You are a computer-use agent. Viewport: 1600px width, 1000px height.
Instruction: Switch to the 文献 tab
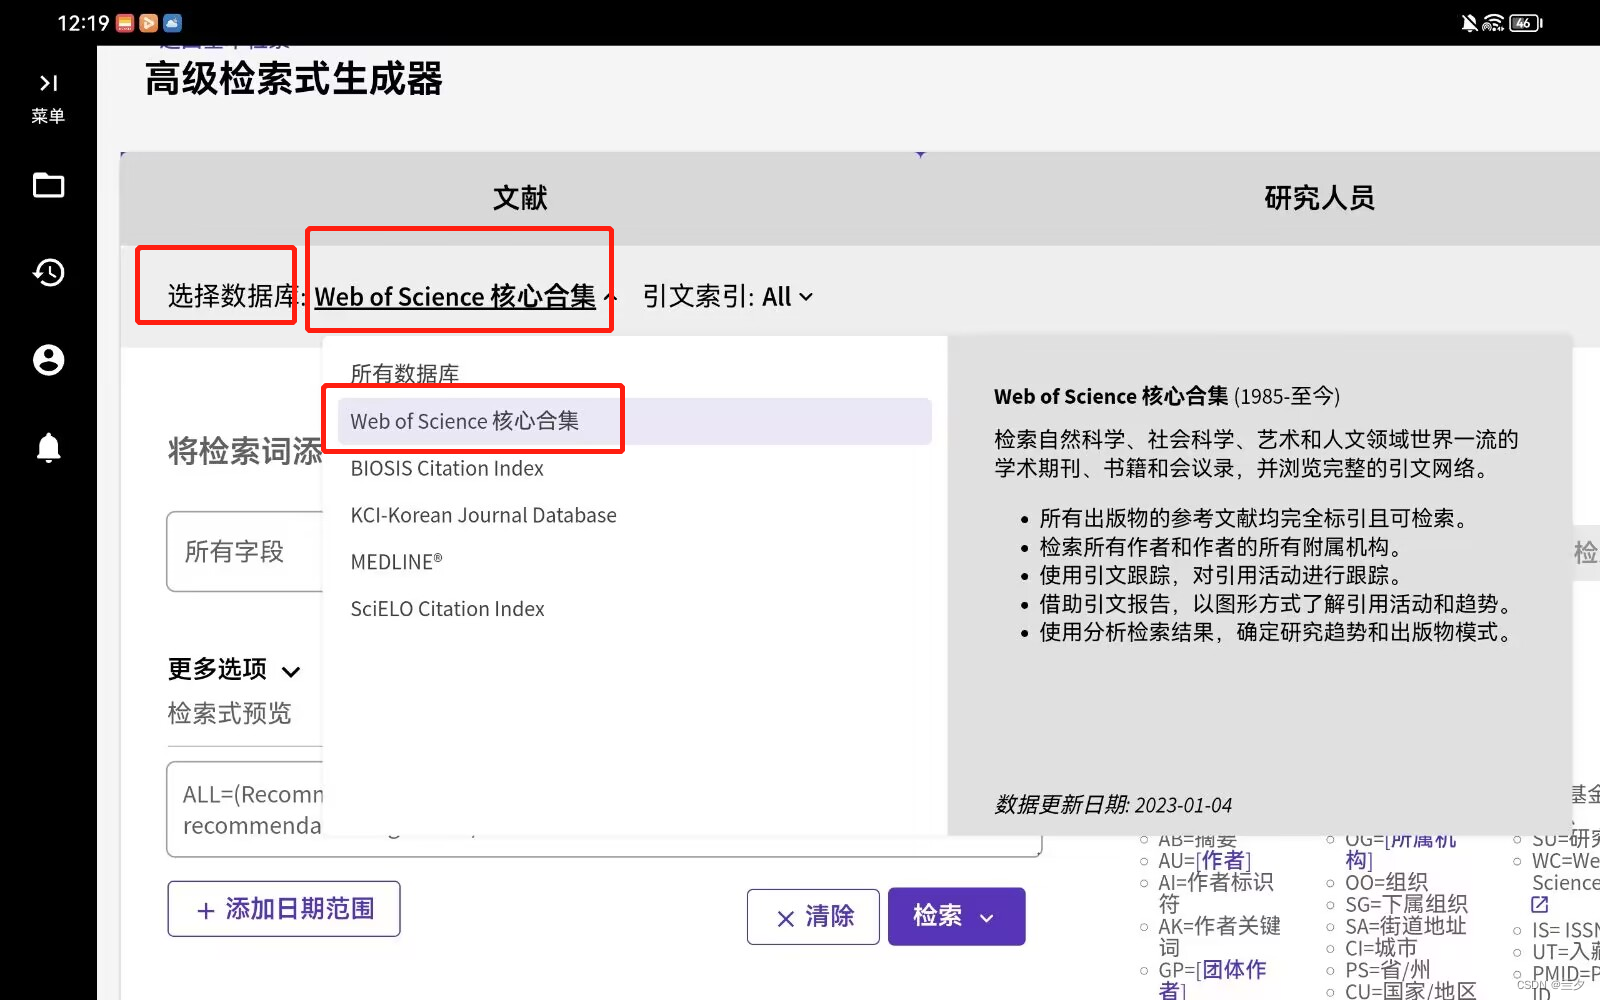[520, 198]
